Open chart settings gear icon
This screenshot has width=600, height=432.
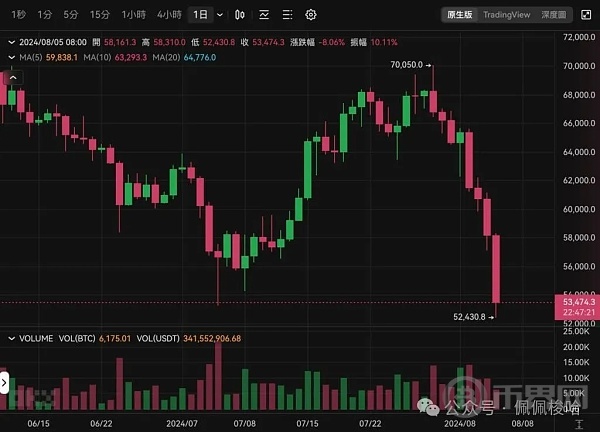pos(311,15)
